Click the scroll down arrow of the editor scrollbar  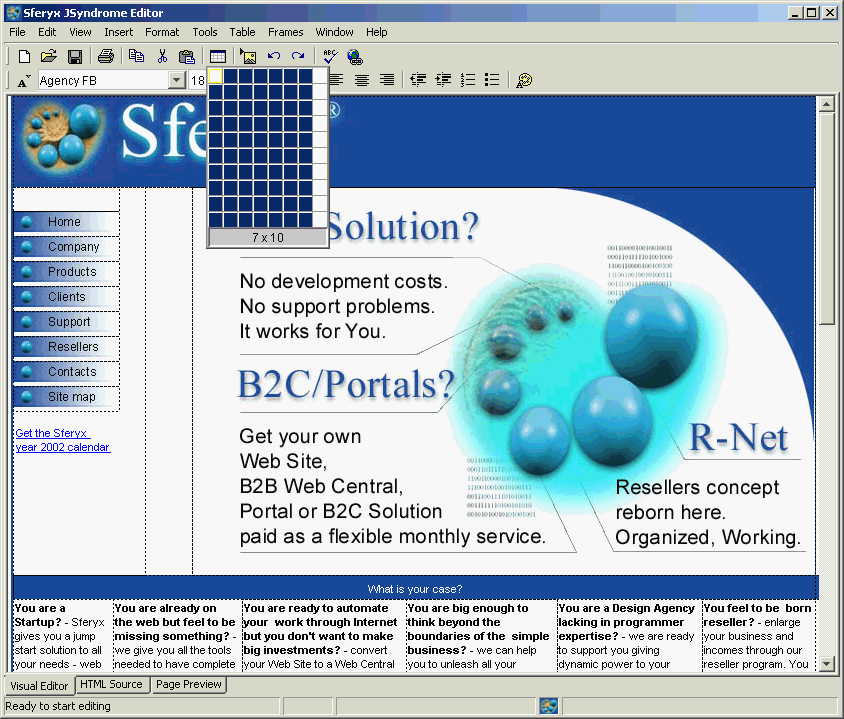tap(826, 664)
